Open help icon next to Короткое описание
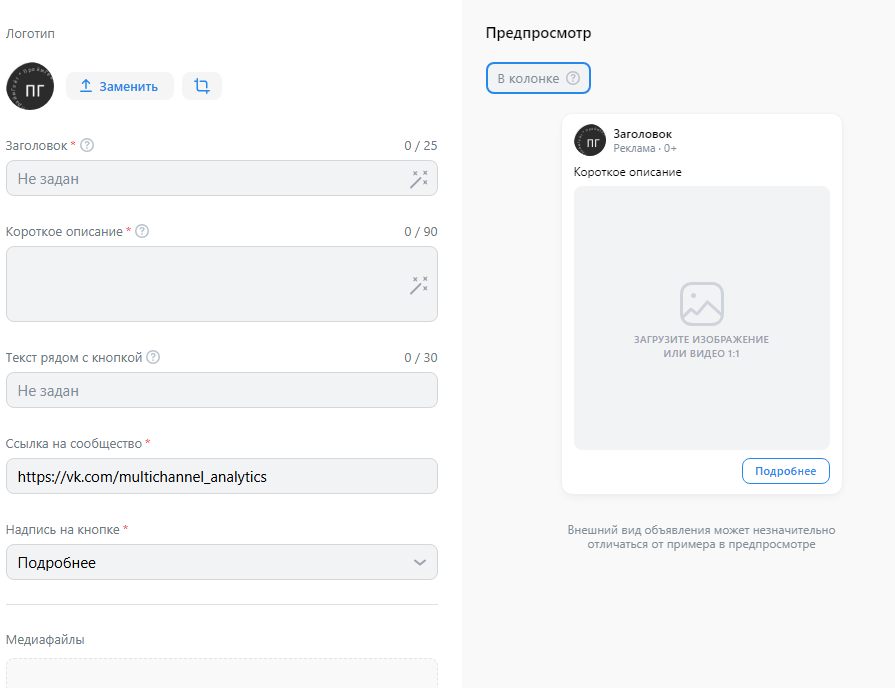Screen dimensions: 895x688 click(x=142, y=231)
